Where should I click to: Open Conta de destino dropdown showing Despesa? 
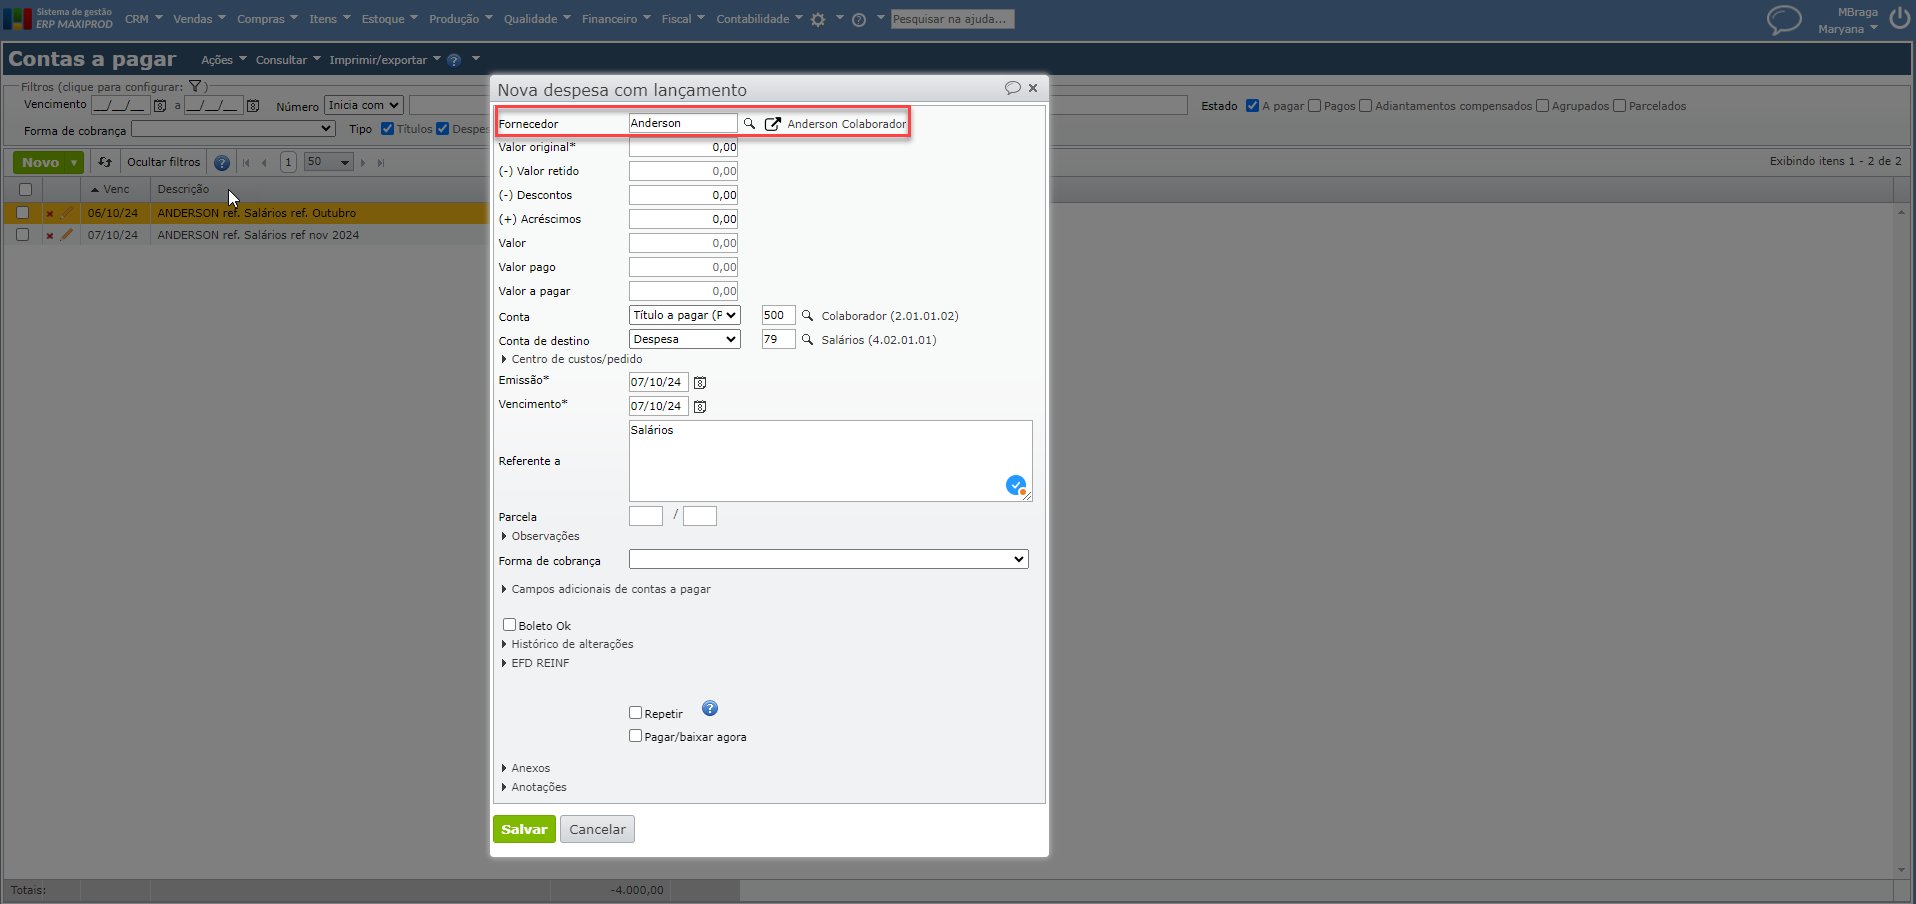[x=685, y=339]
